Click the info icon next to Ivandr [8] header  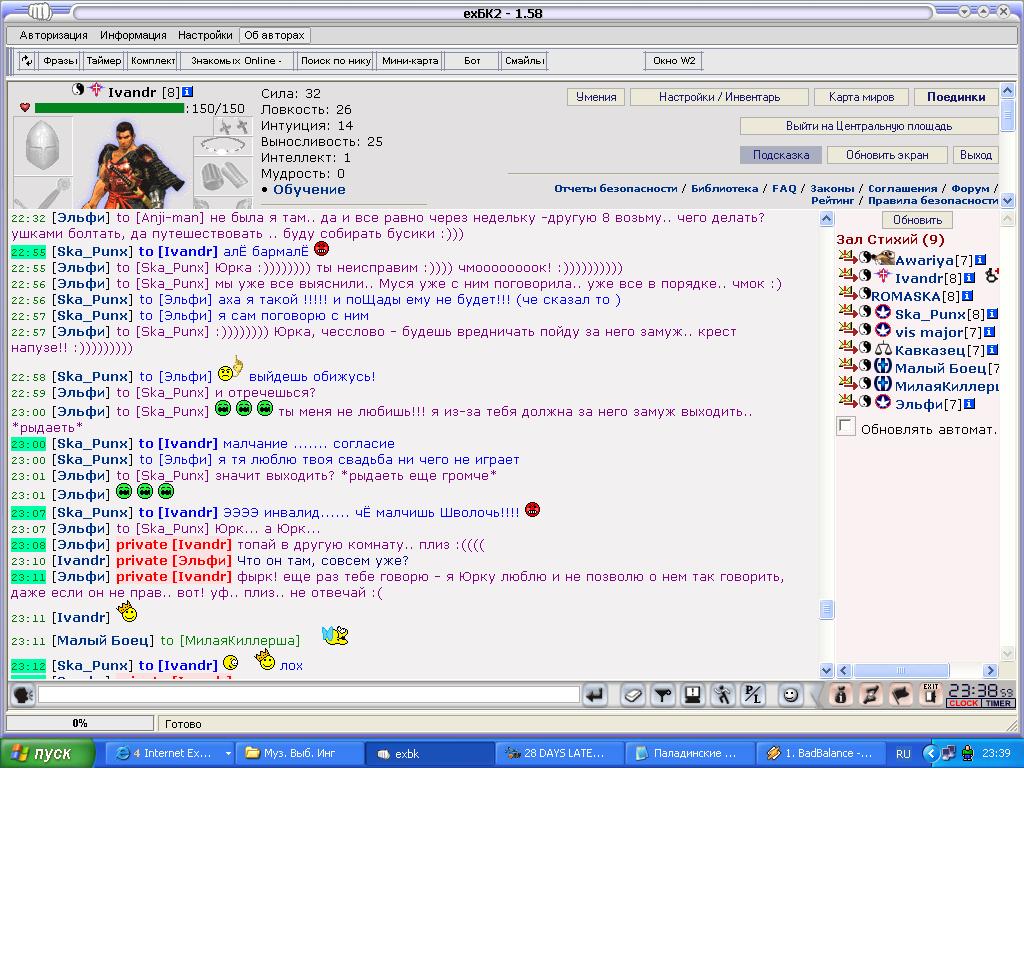[x=187, y=91]
